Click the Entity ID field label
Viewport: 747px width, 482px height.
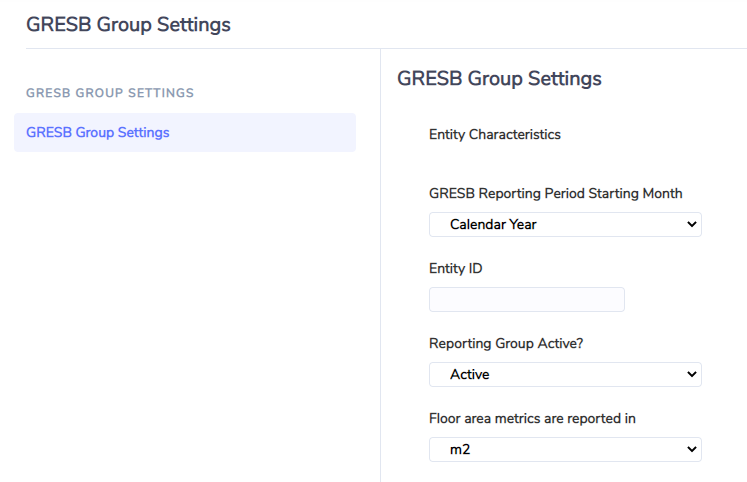(455, 269)
